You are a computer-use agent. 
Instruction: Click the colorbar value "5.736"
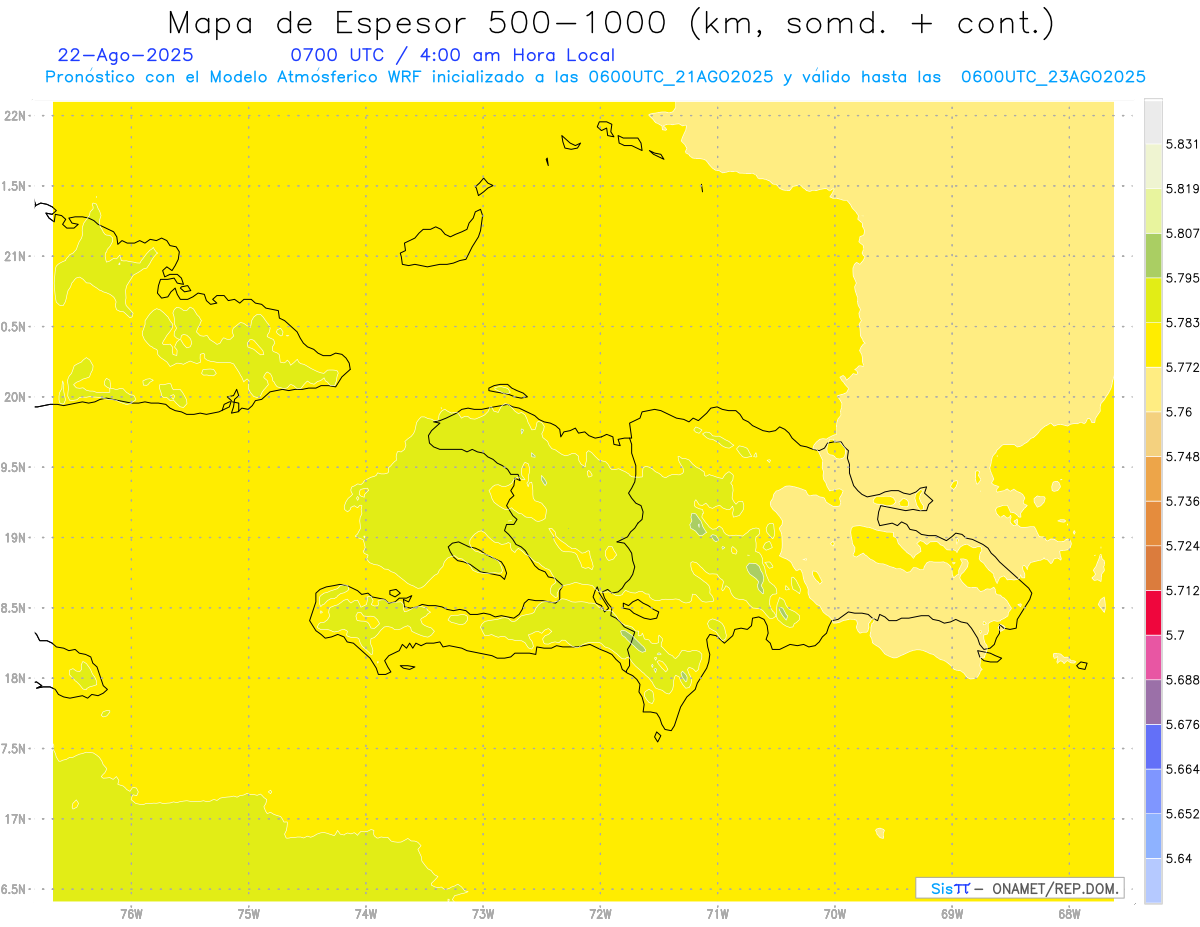(1182, 501)
